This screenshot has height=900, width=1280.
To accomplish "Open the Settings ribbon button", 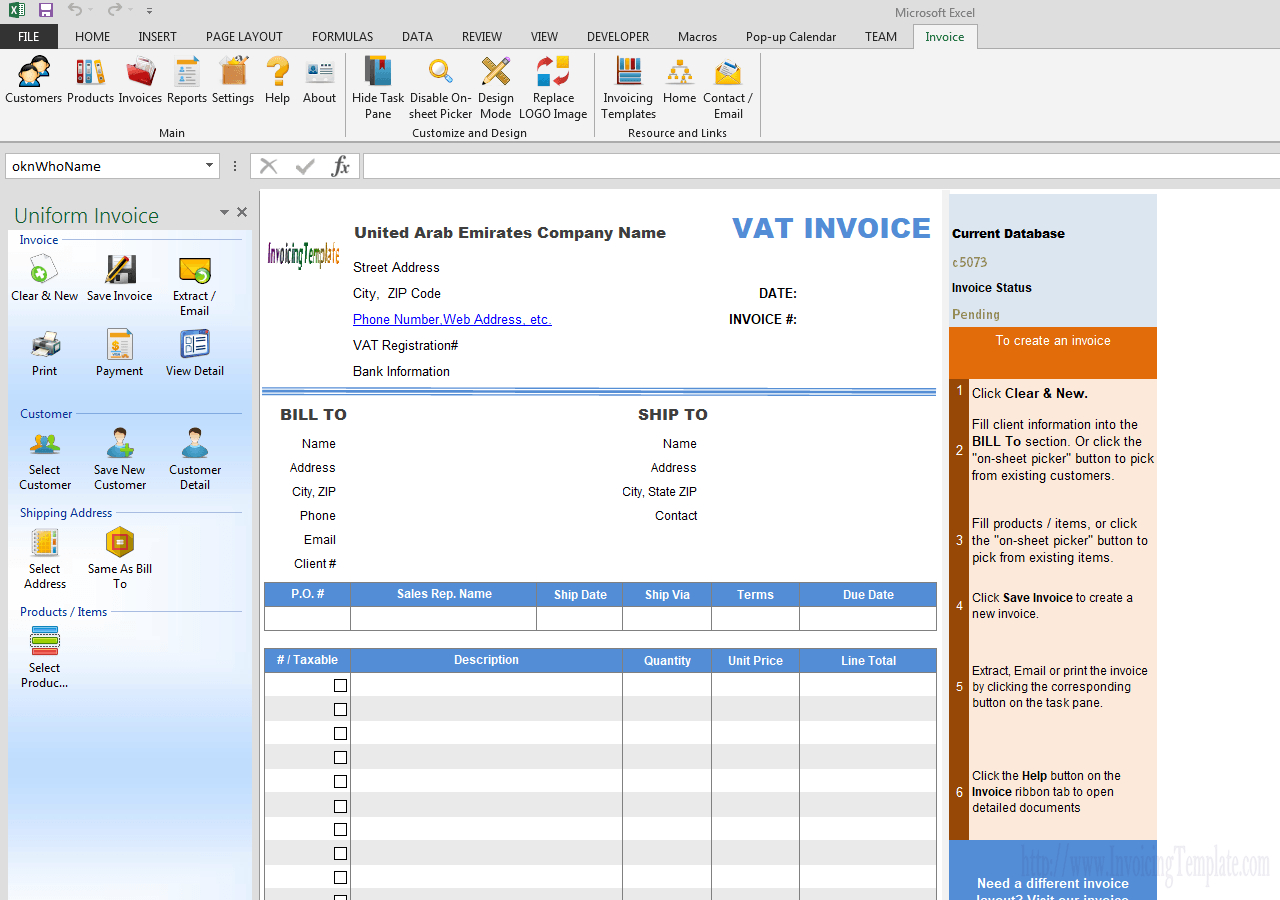I will tap(233, 80).
